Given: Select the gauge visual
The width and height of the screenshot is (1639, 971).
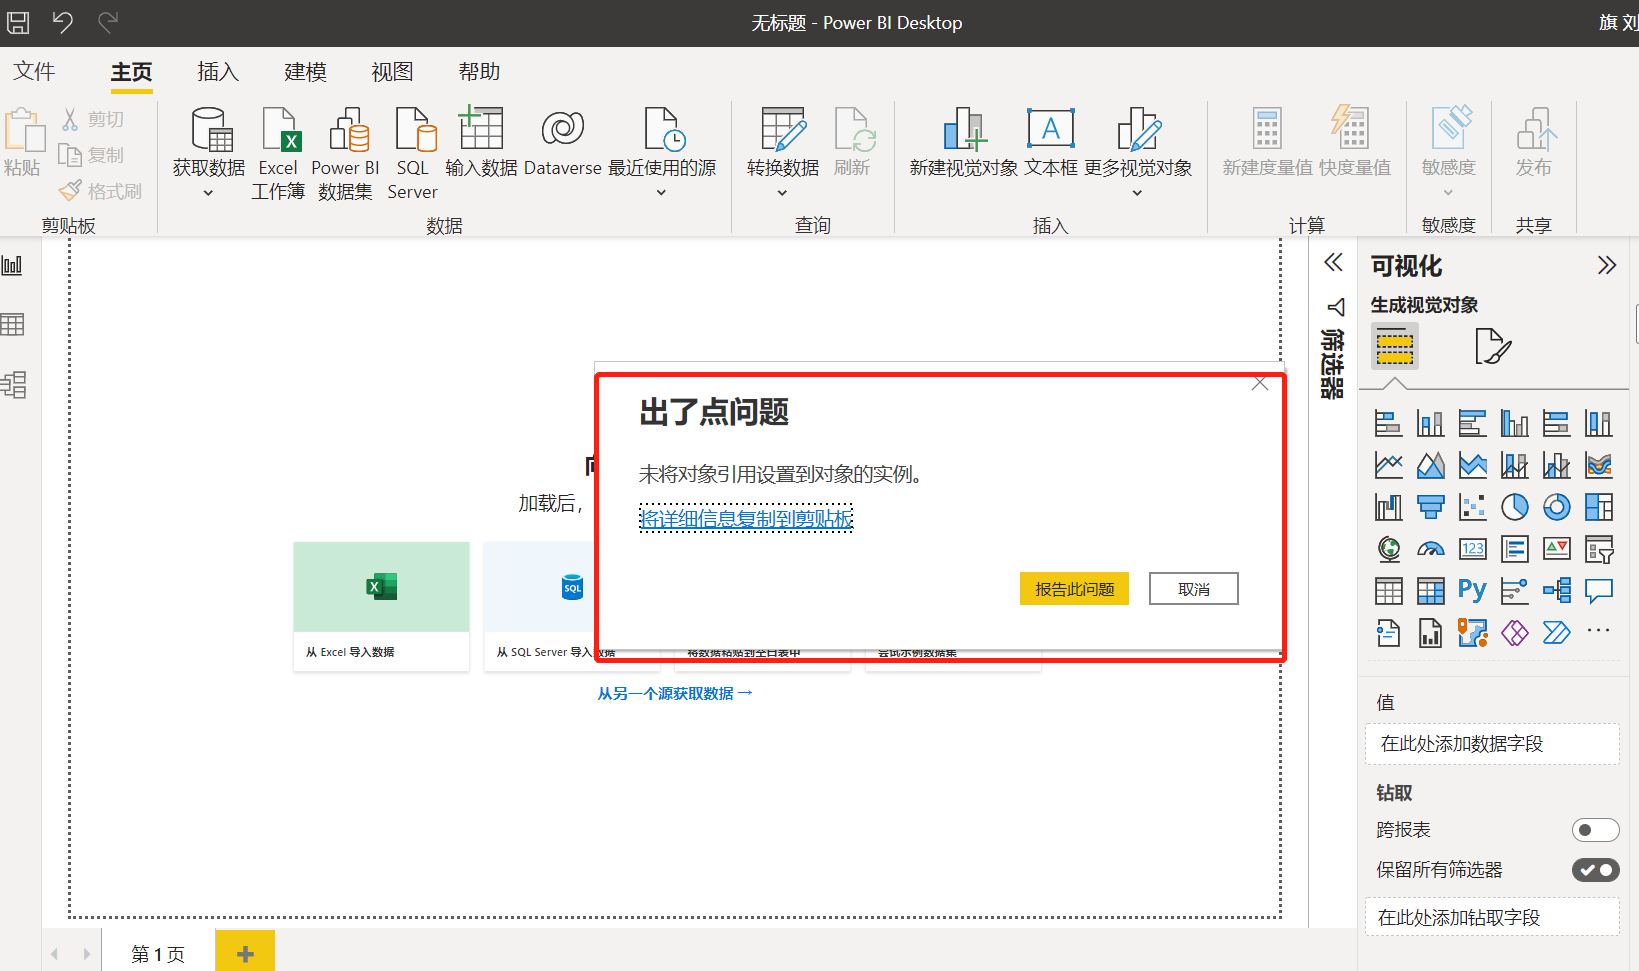Looking at the screenshot, I should (x=1430, y=549).
